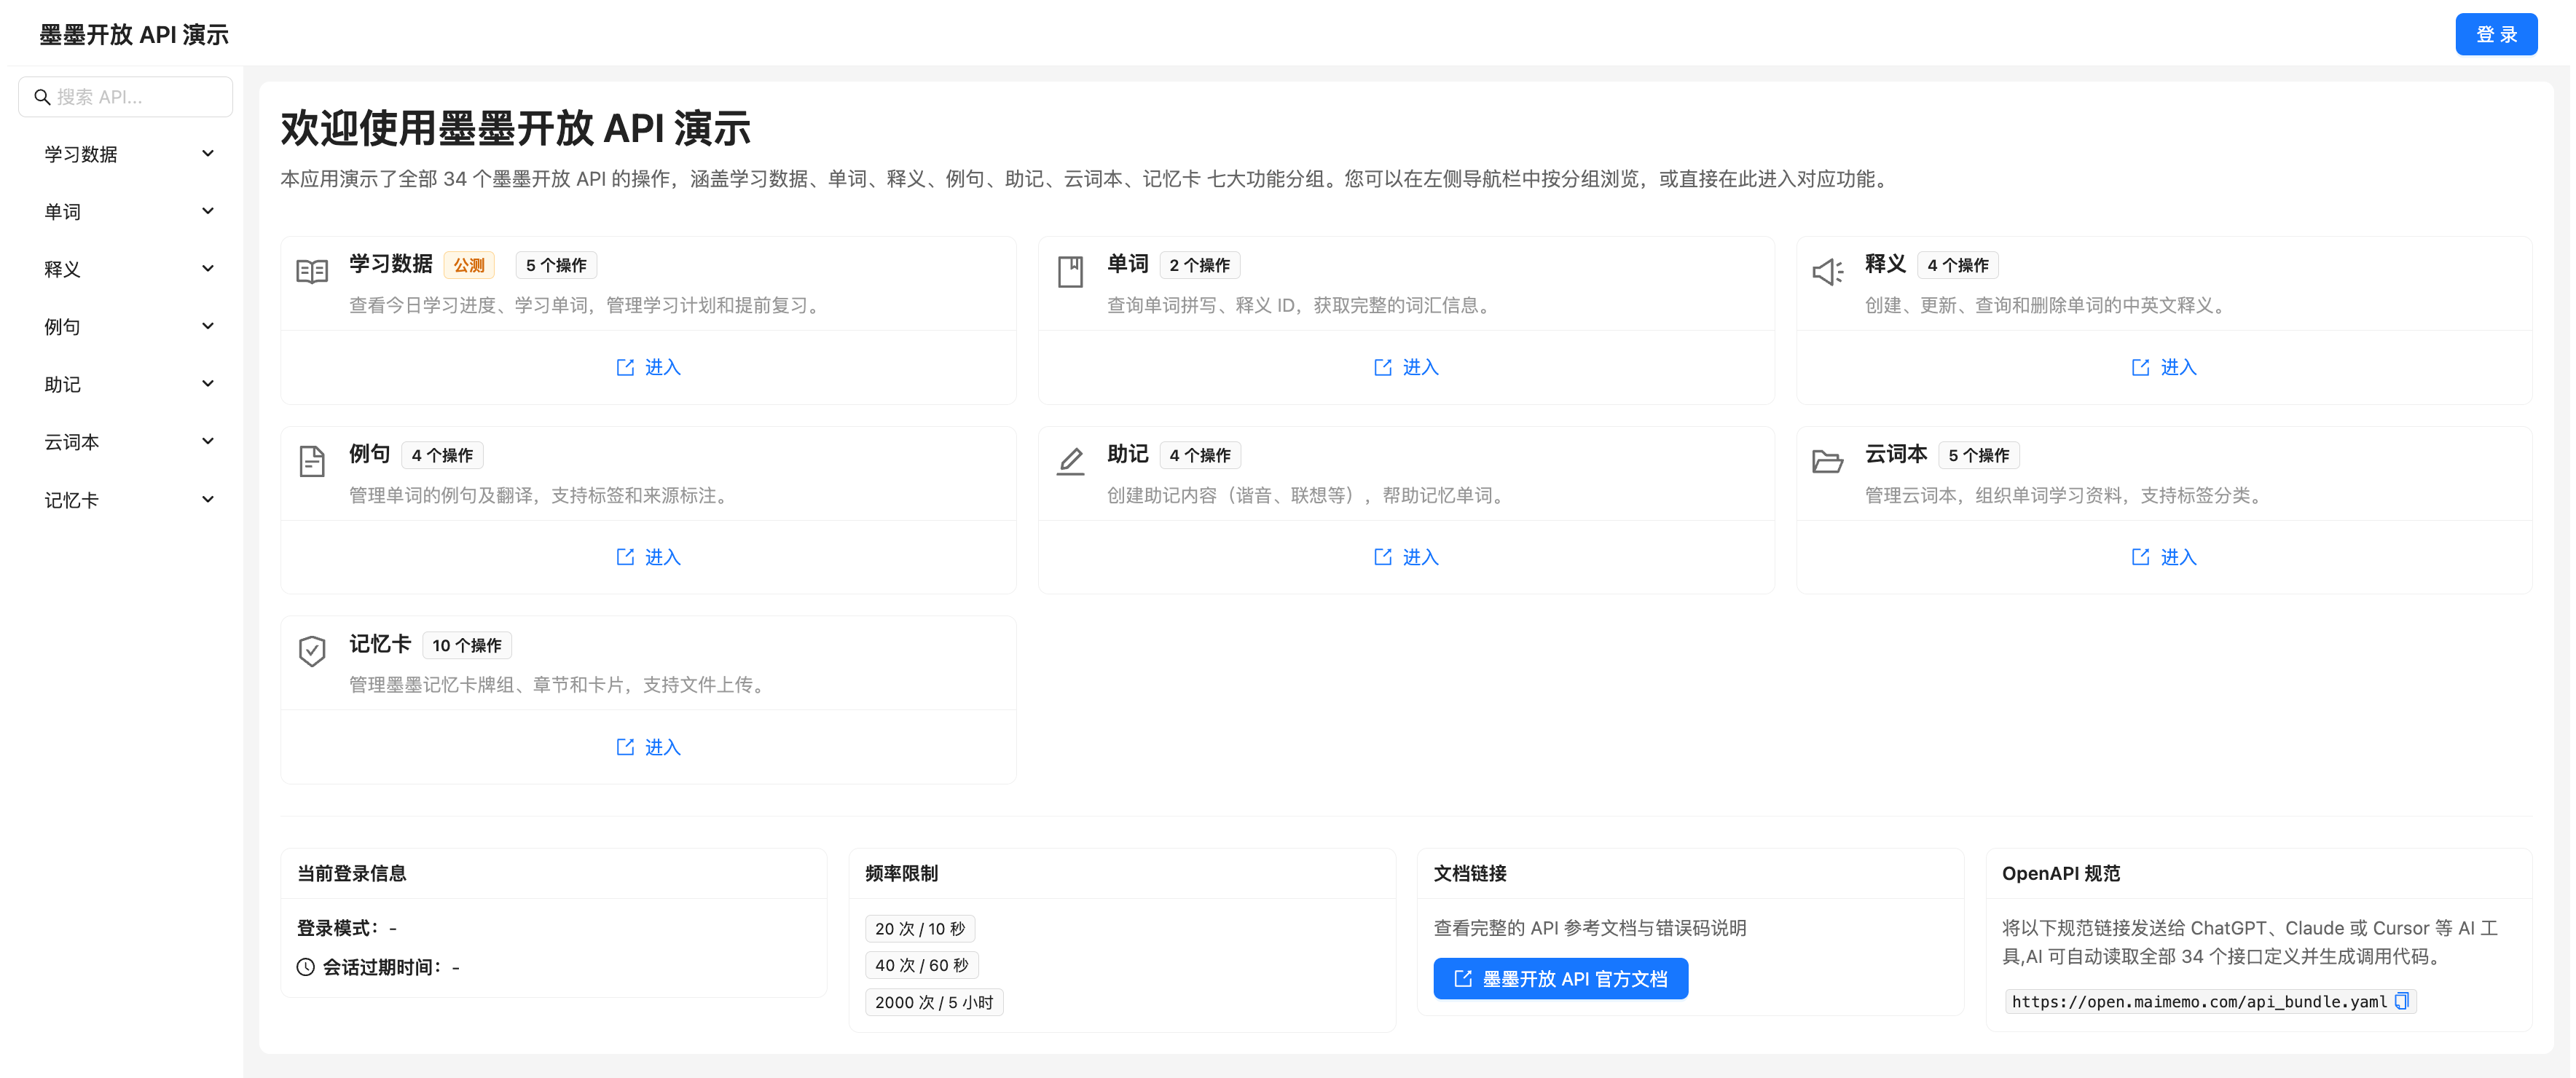The width and height of the screenshot is (2576, 1078).
Task: Expand the 云词本 sidebar group chevron
Action: (x=208, y=442)
